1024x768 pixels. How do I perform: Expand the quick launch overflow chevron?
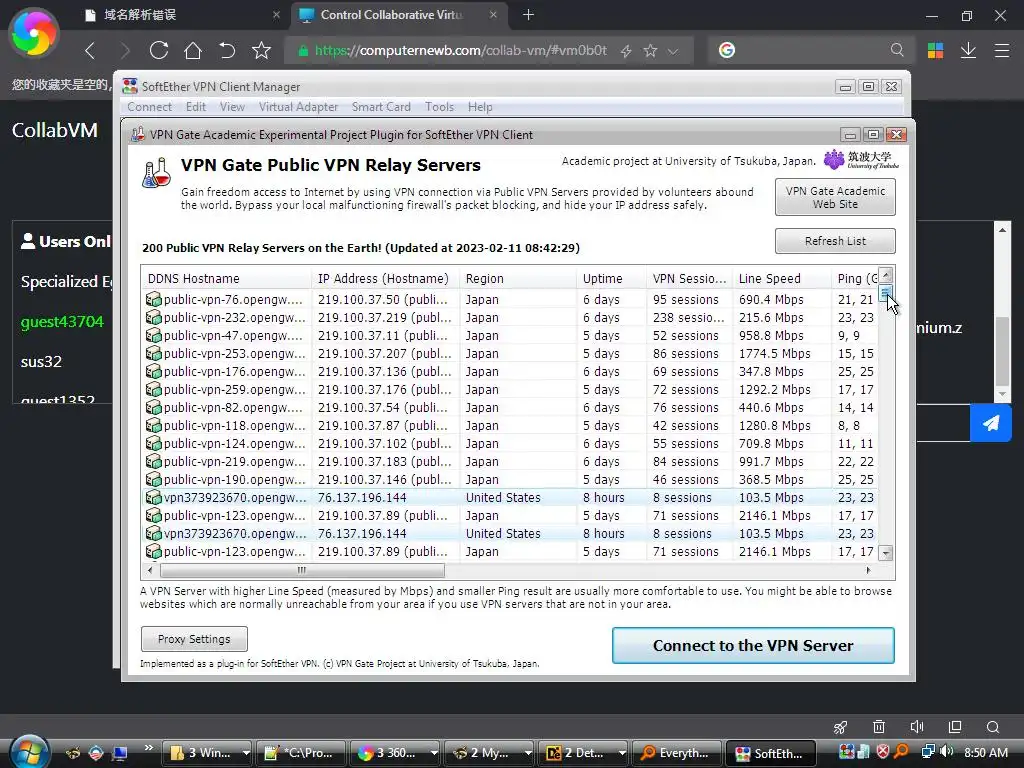(148, 748)
